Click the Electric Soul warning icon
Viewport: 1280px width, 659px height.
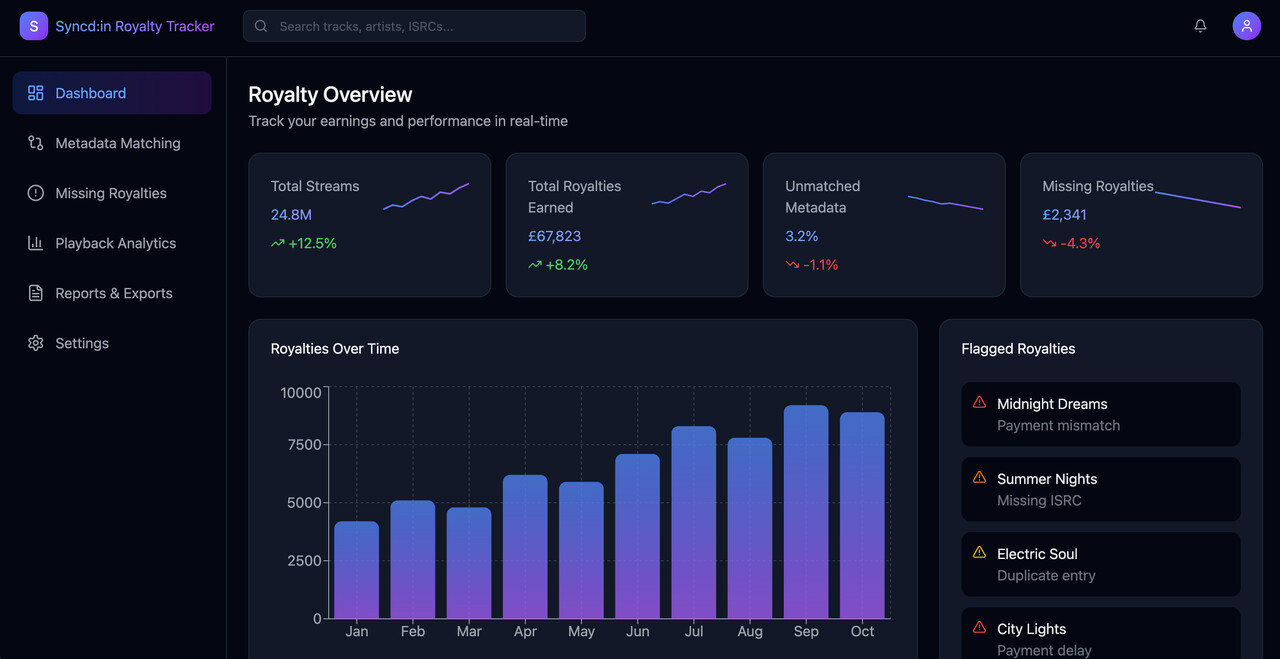[x=980, y=552]
